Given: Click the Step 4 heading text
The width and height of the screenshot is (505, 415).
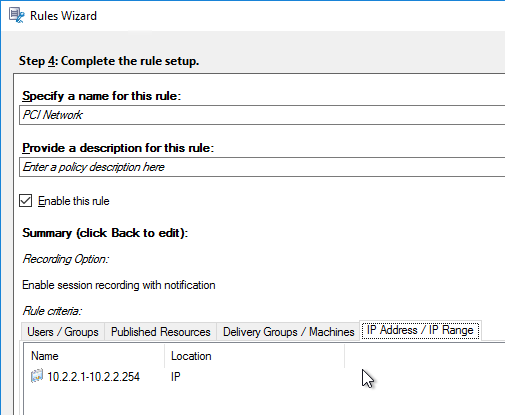Looking at the screenshot, I should (x=109, y=61).
